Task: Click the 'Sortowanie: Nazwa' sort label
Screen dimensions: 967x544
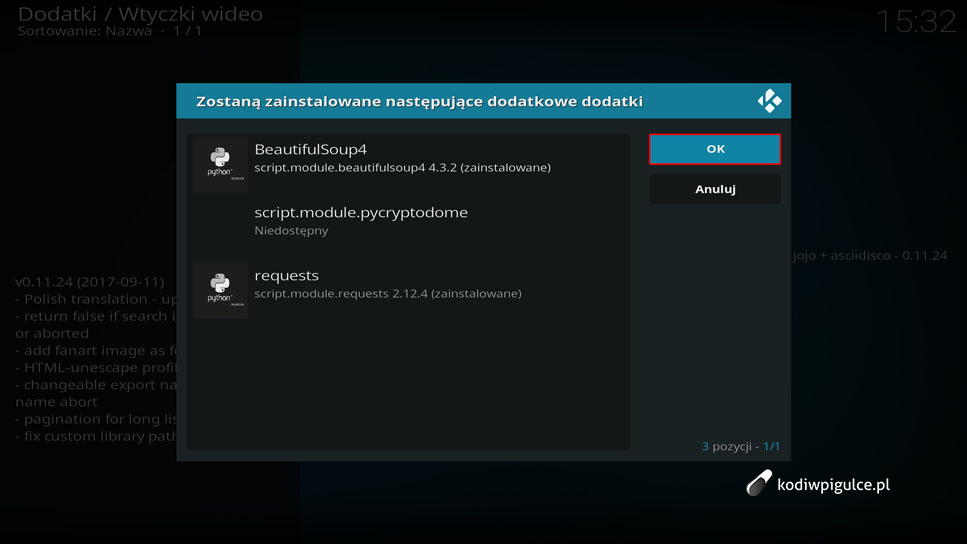Action: point(85,31)
